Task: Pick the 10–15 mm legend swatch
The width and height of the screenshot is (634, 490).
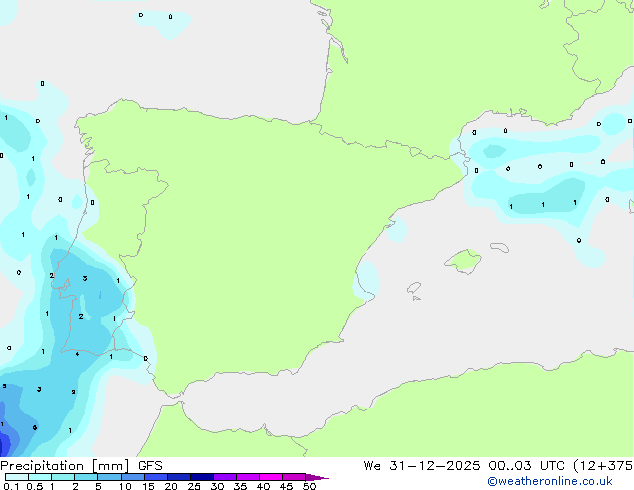Action: tap(132, 477)
